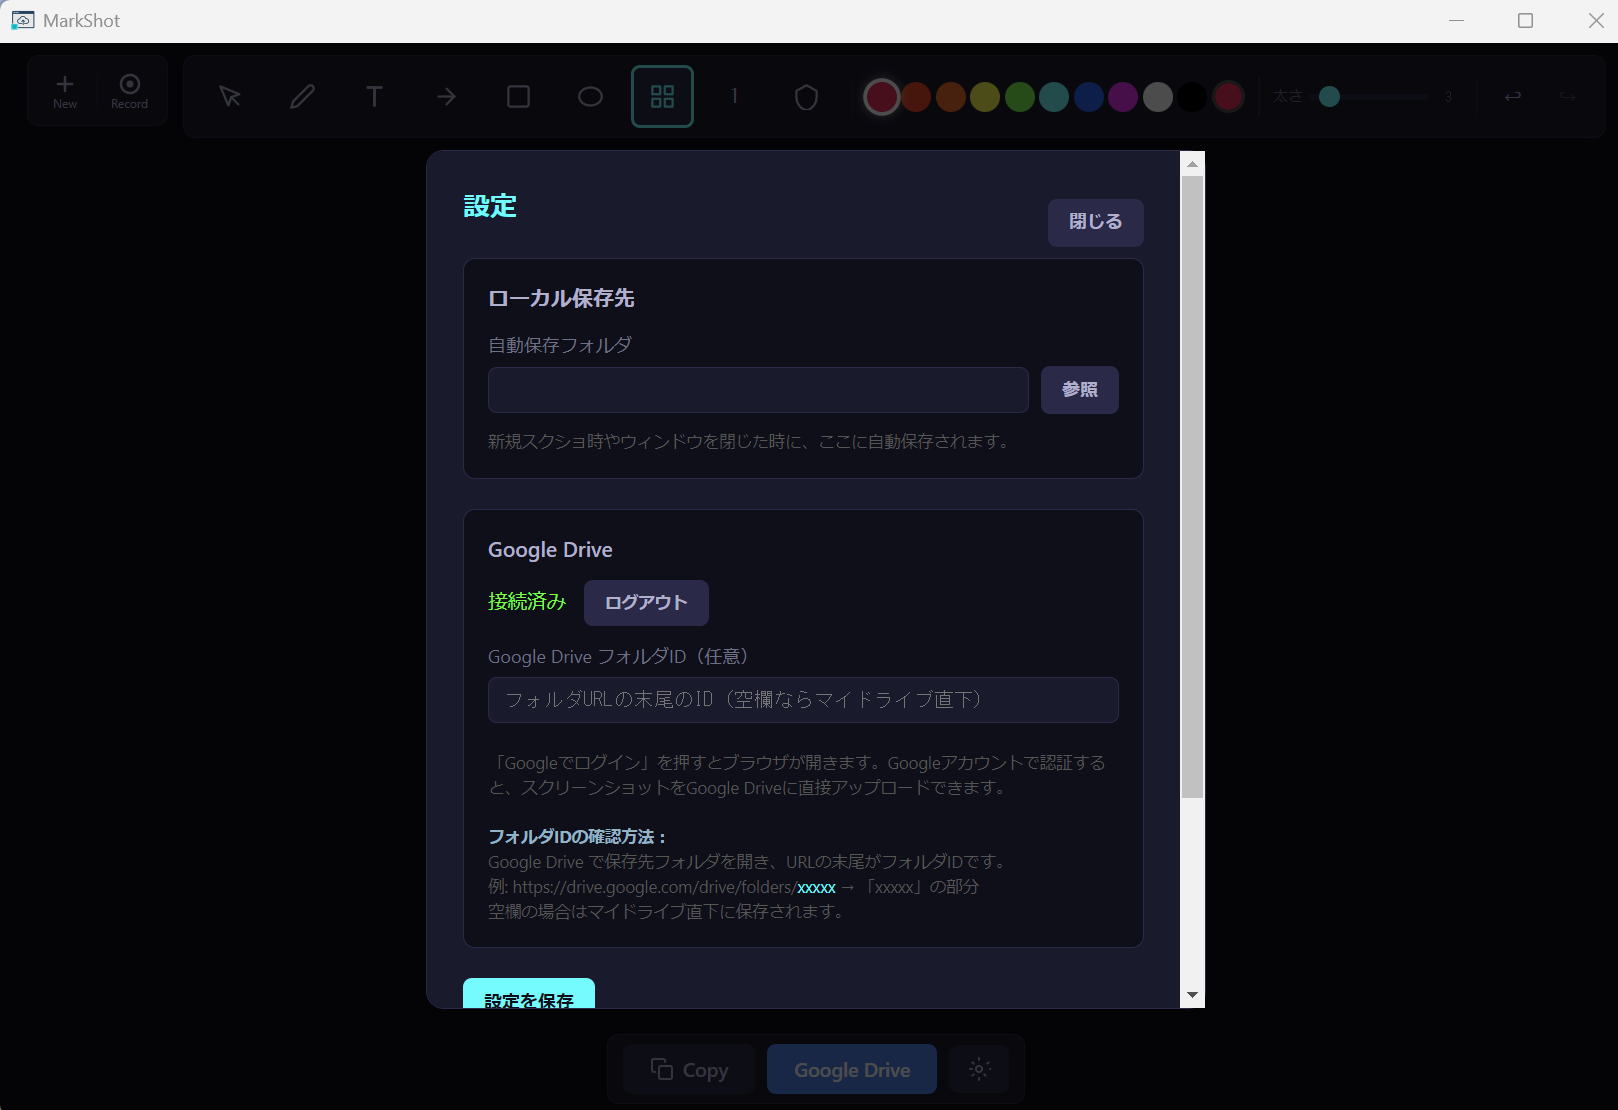Click the Google Drive folder ID input field
Screen dimensions: 1618x1110
(803, 700)
